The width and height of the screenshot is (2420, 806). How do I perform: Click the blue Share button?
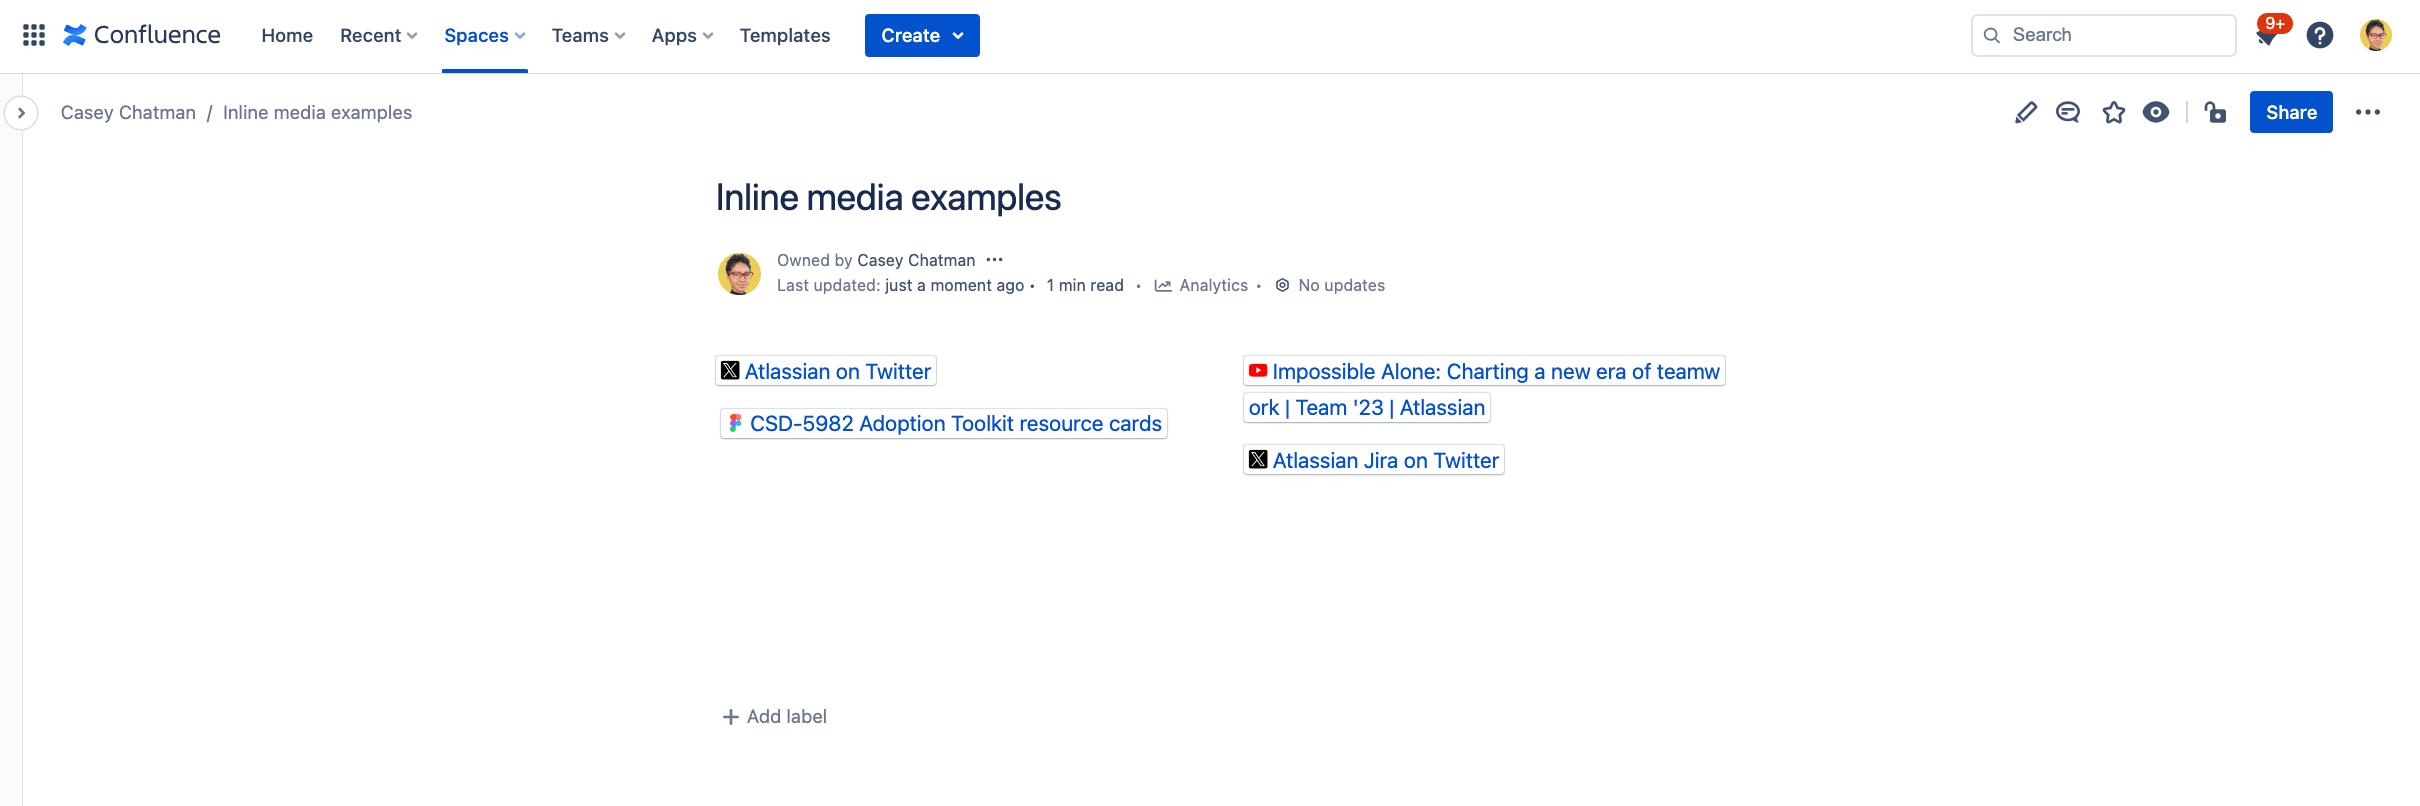click(2290, 112)
